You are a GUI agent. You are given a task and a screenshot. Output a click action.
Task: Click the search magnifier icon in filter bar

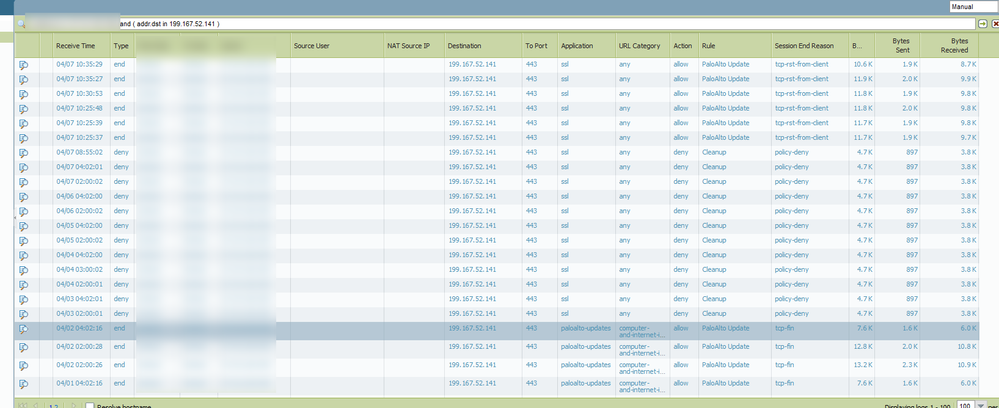(20, 22)
